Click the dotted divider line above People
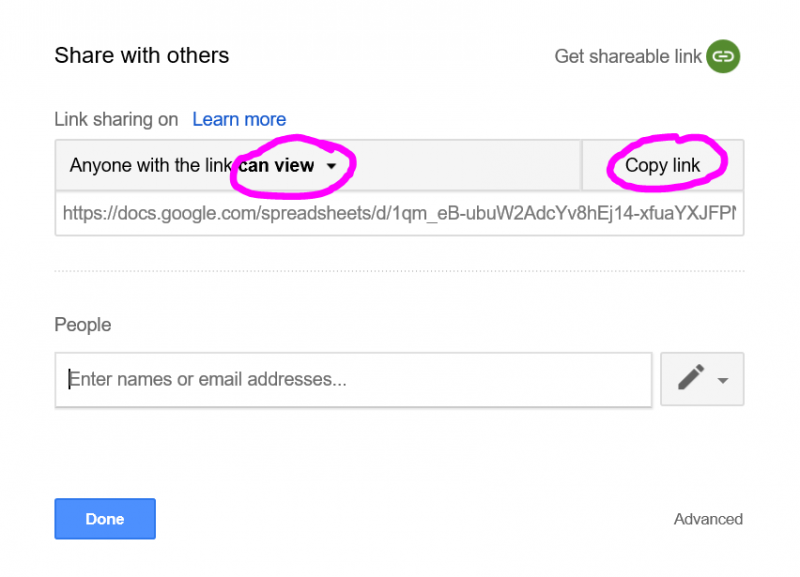Screen dimensions: 800x577 tap(398, 271)
